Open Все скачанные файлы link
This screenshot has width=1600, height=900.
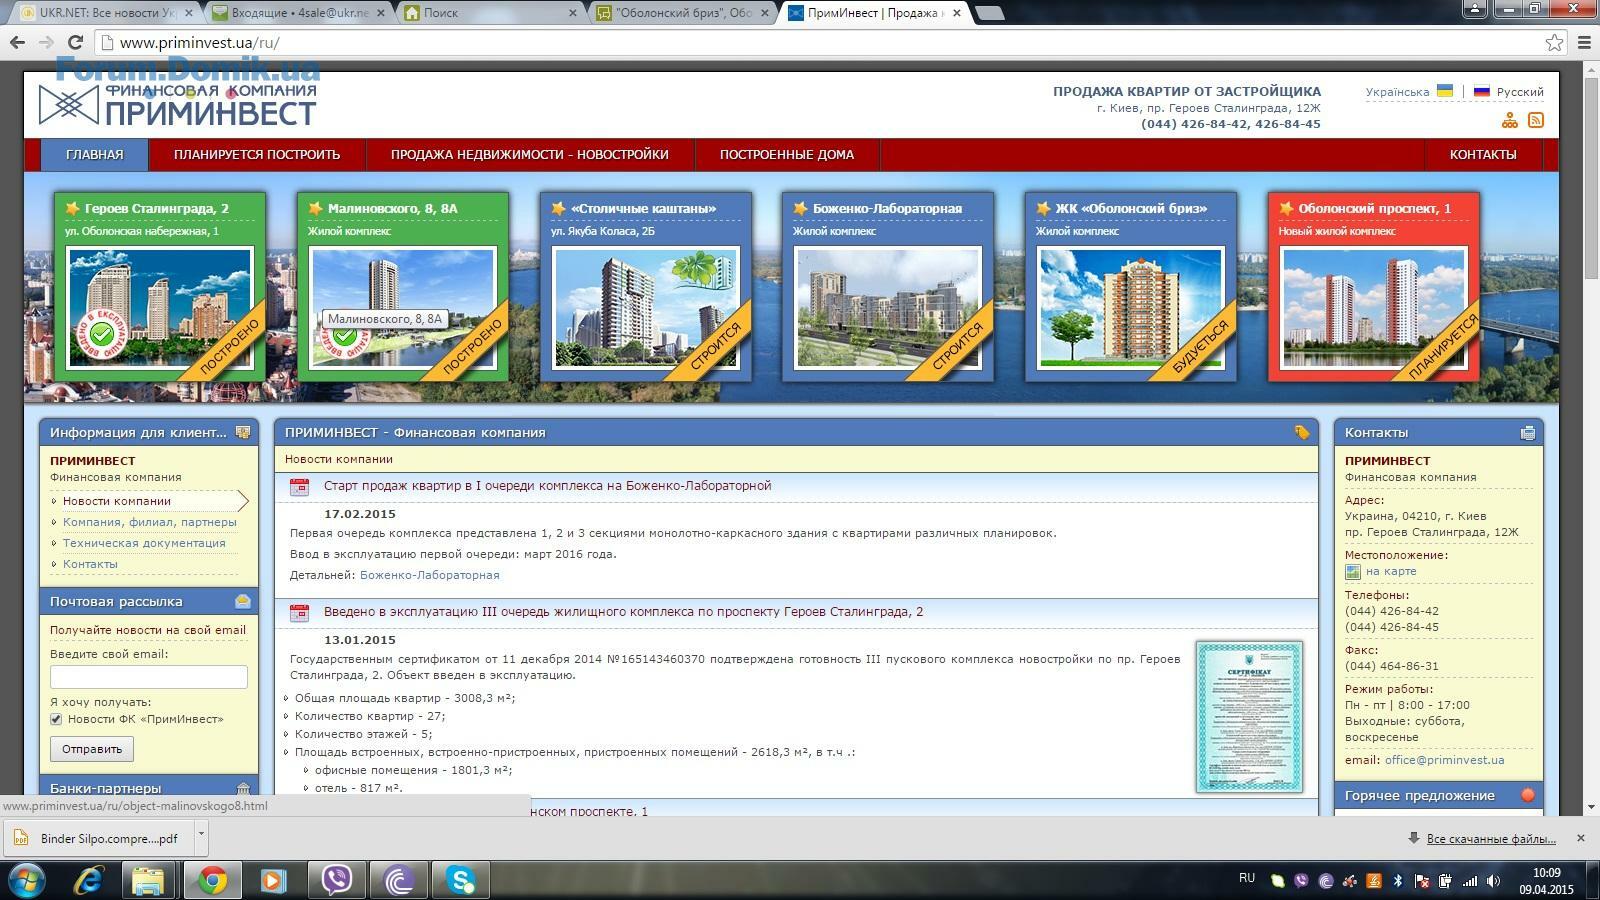coord(1491,838)
